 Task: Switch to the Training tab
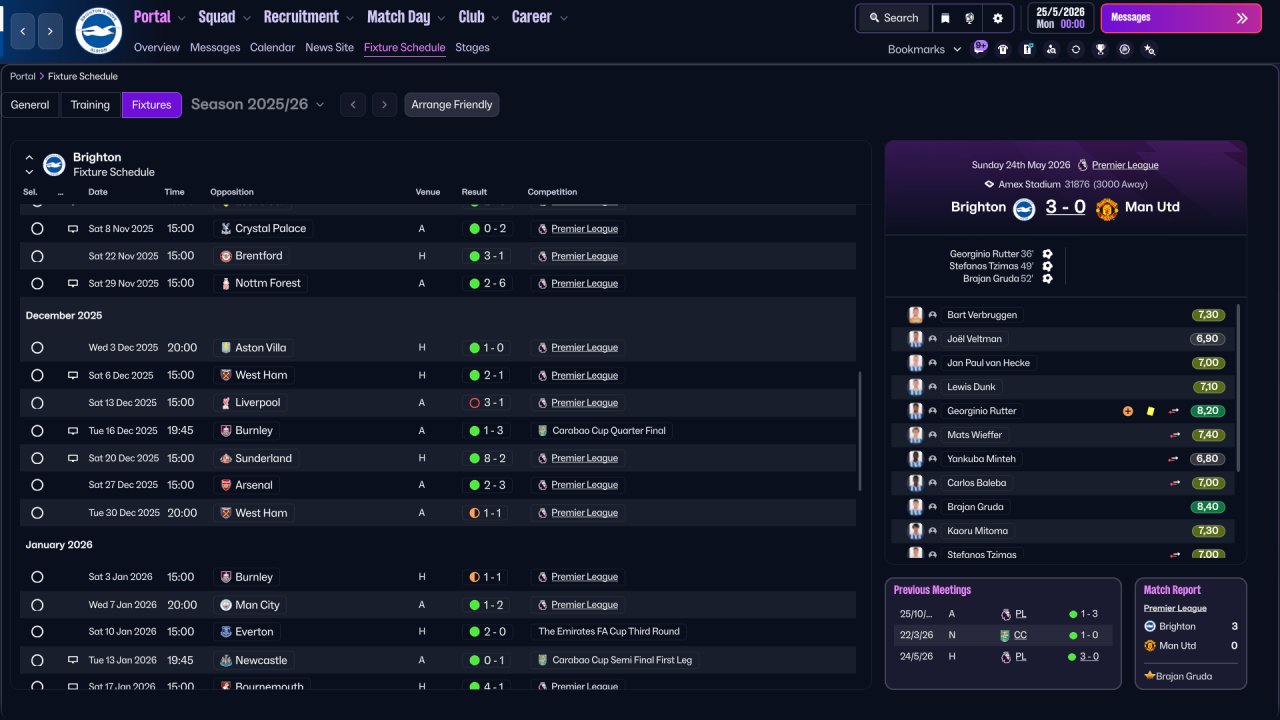coord(91,105)
